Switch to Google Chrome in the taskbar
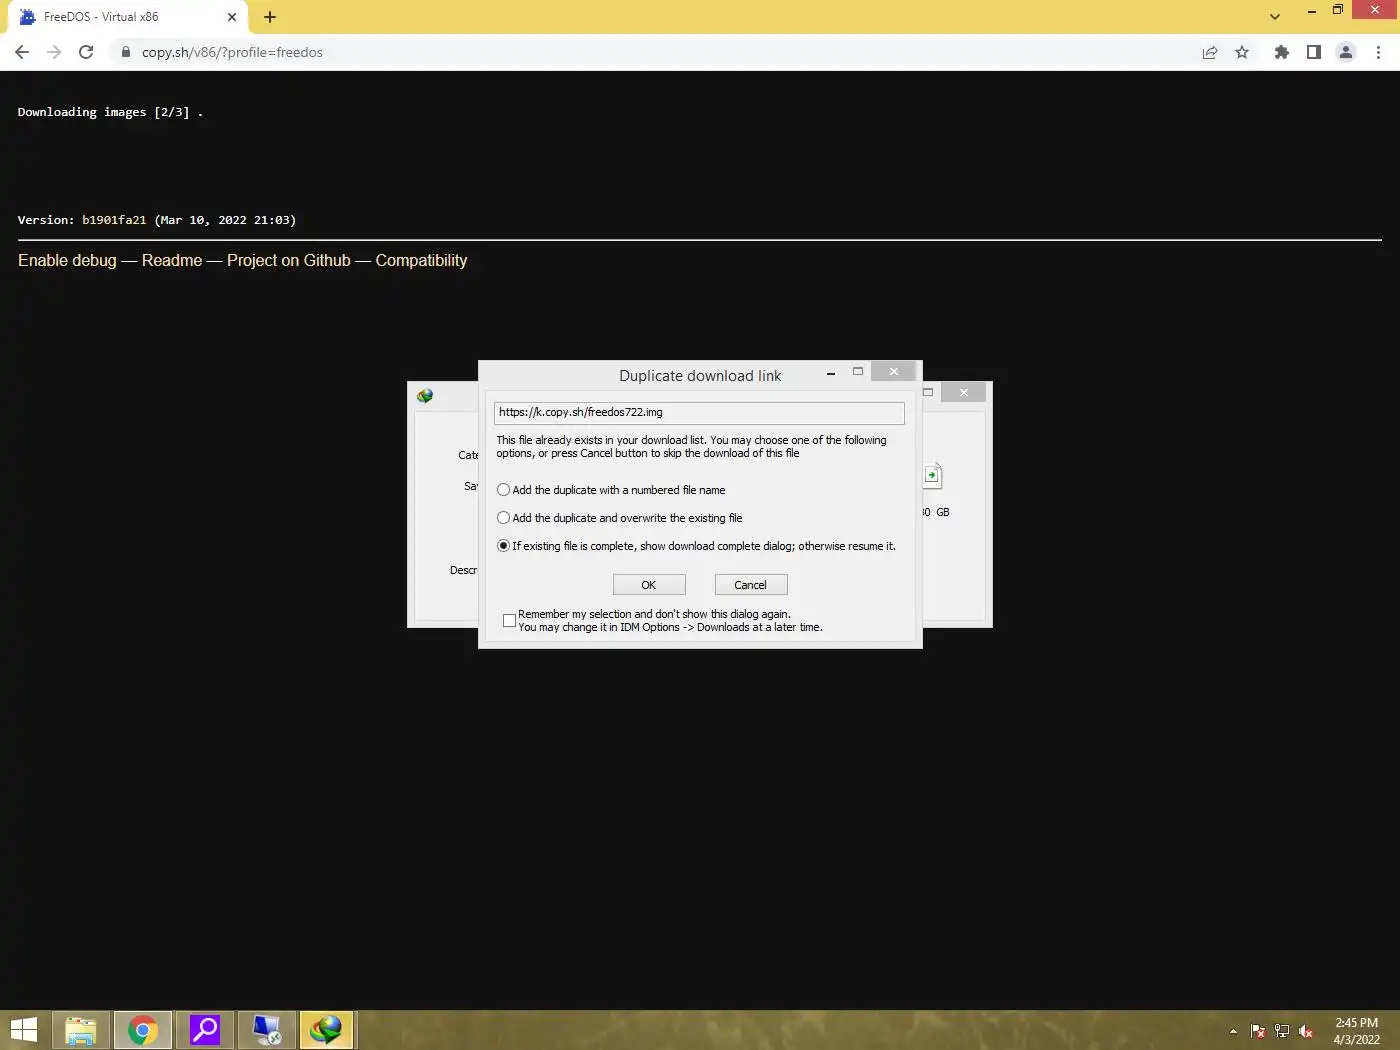The image size is (1400, 1050). click(x=143, y=1030)
